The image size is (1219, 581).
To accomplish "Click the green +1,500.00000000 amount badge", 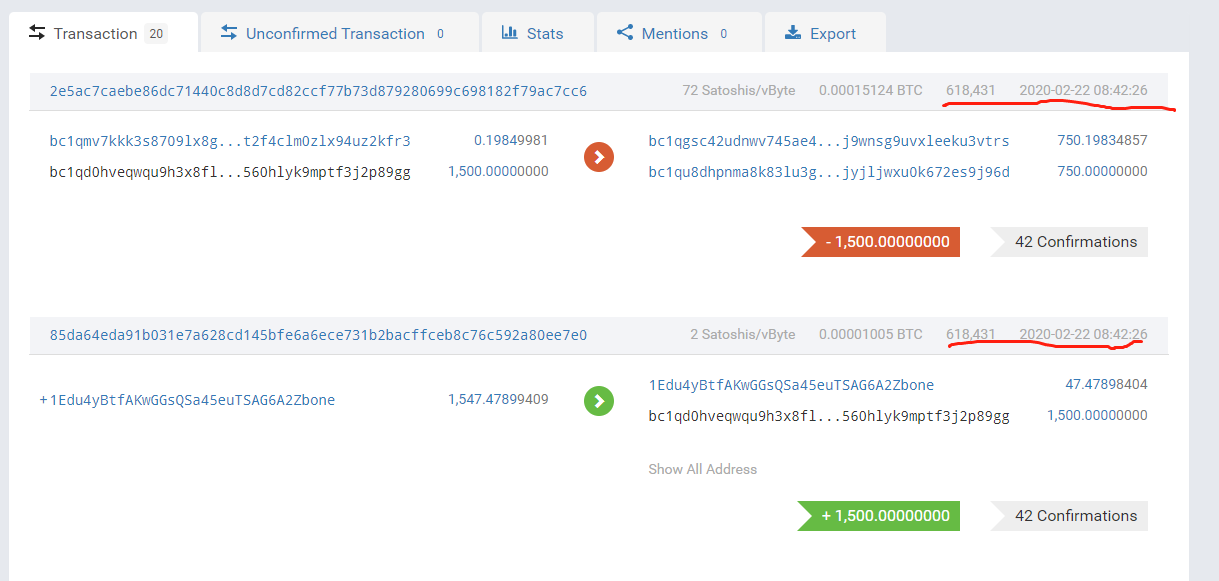I will coord(879,516).
